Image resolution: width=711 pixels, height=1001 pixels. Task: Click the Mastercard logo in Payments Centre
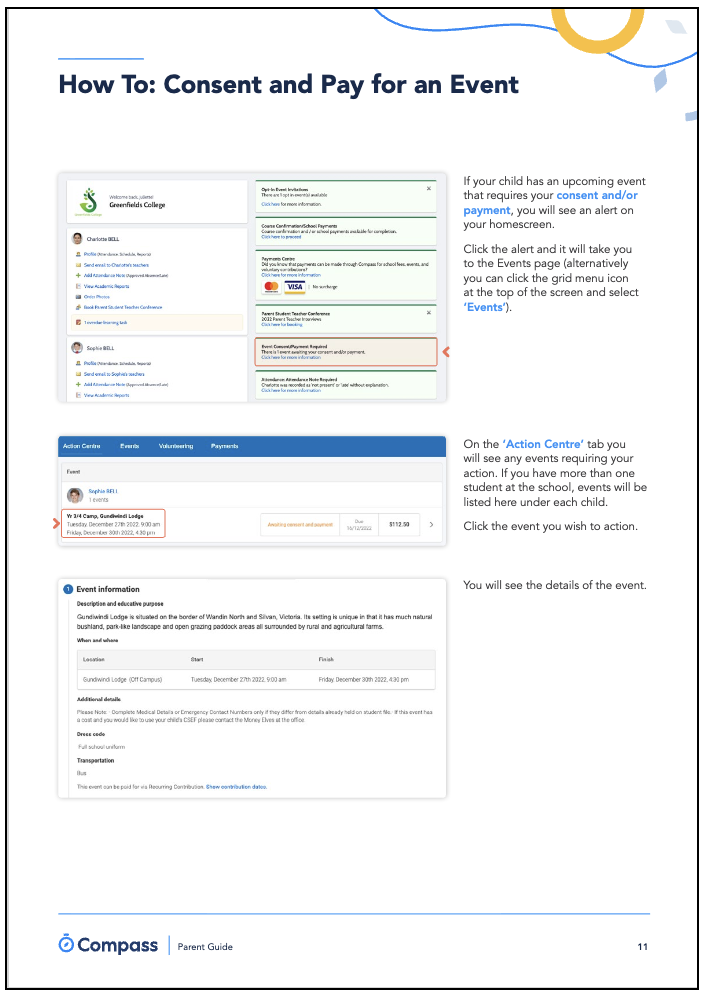pyautogui.click(x=271, y=287)
